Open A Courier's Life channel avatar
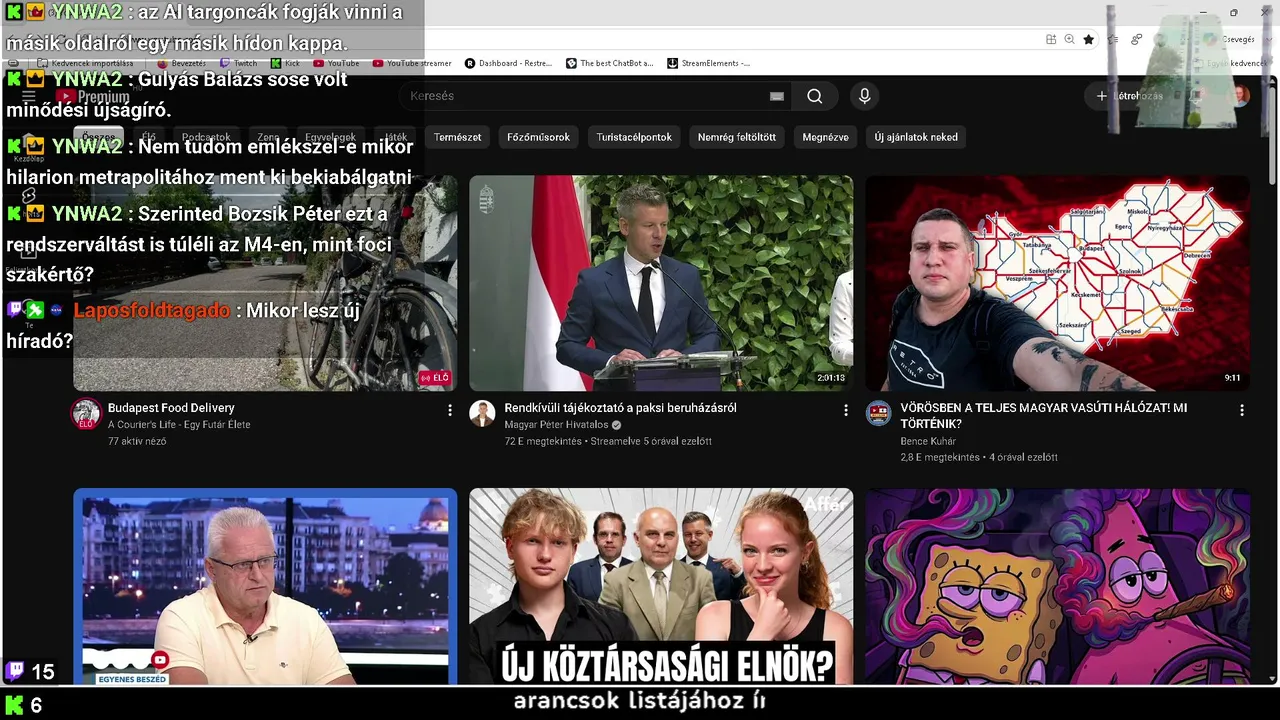 tap(87, 413)
